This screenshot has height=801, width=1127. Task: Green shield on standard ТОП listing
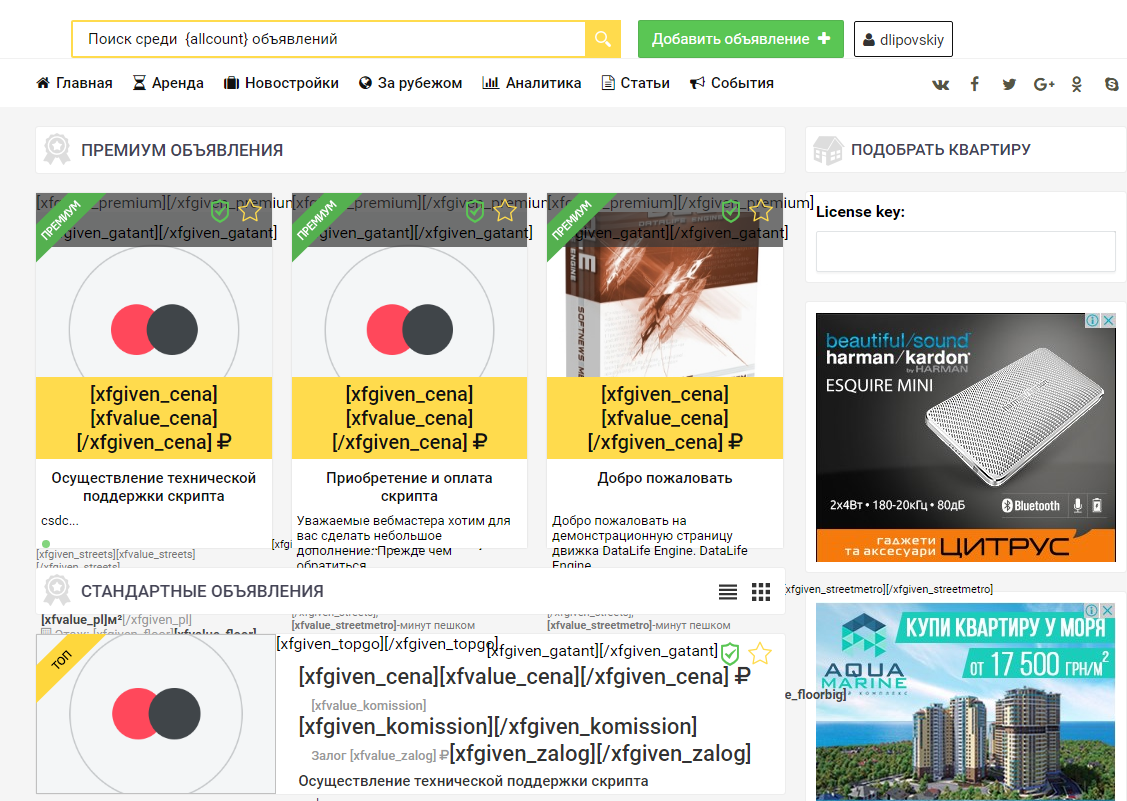(730, 654)
